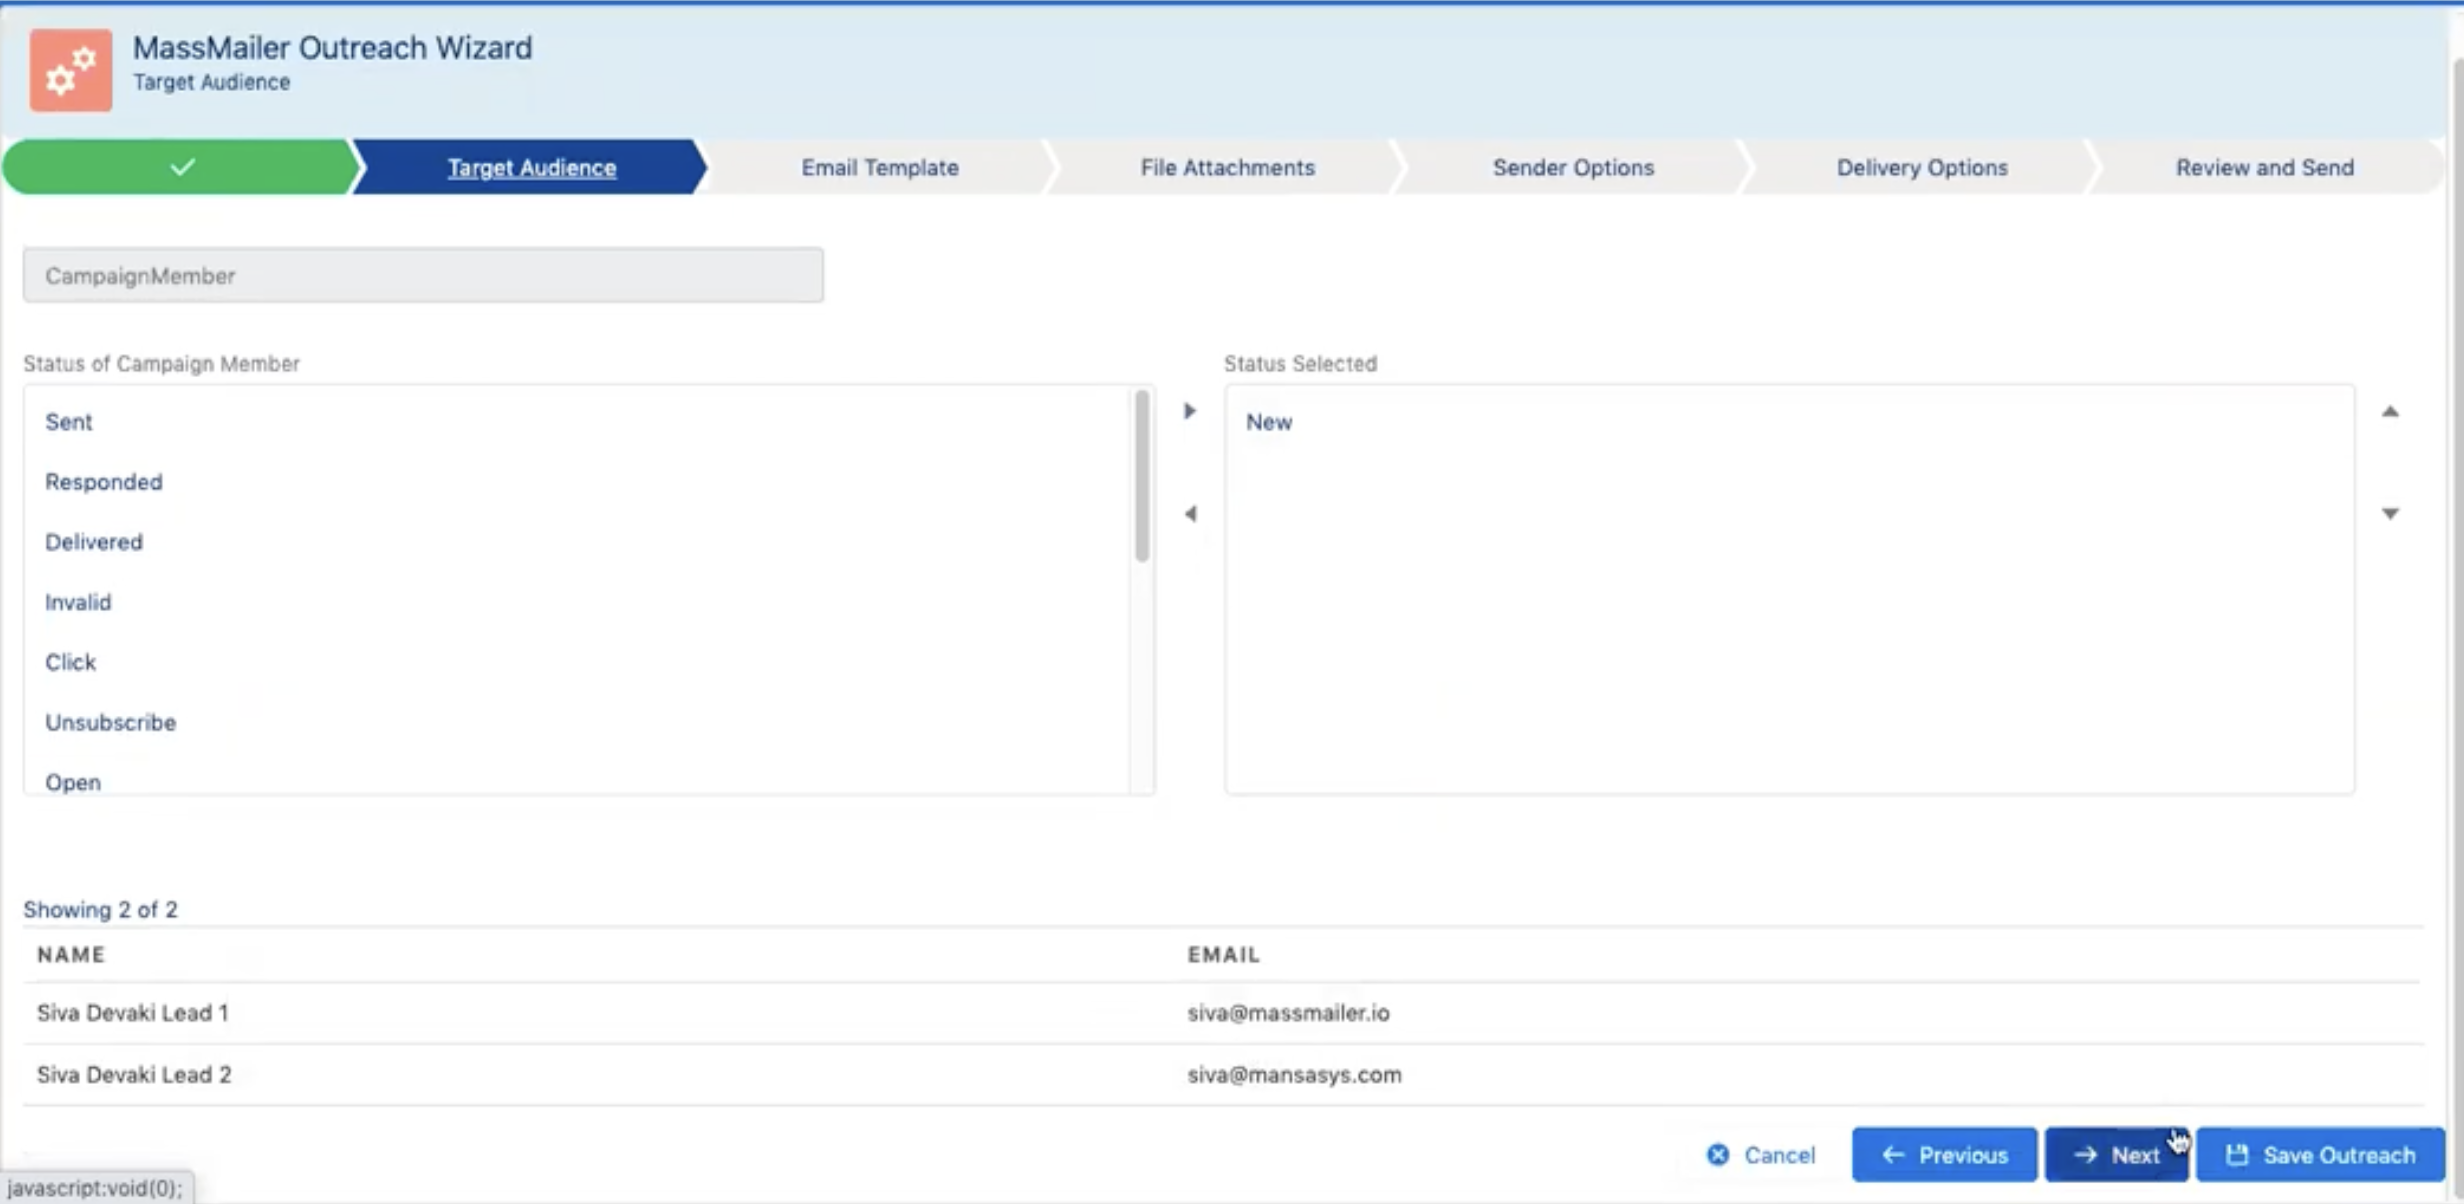The height and width of the screenshot is (1204, 2464).
Task: Go to the Delivery Options step
Action: point(1921,167)
